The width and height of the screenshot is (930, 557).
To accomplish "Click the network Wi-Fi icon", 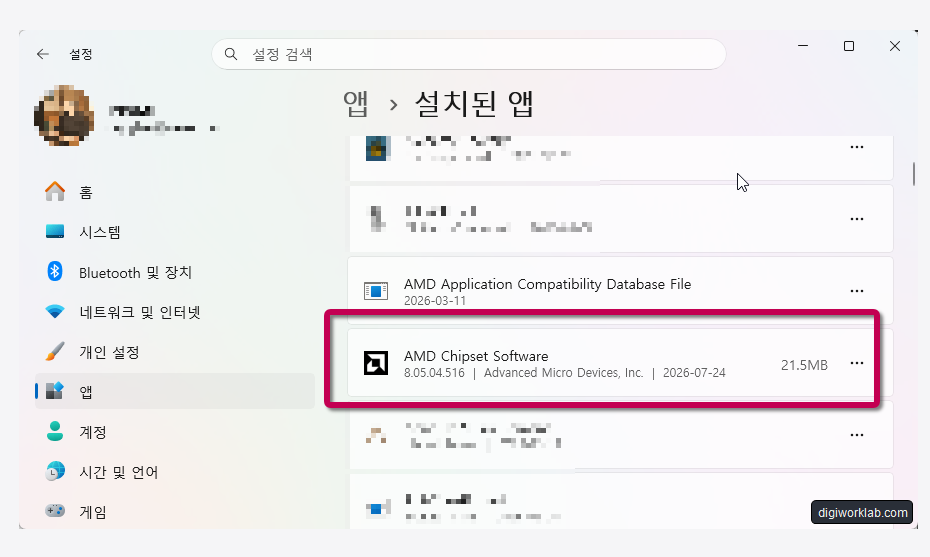I will coord(55,311).
